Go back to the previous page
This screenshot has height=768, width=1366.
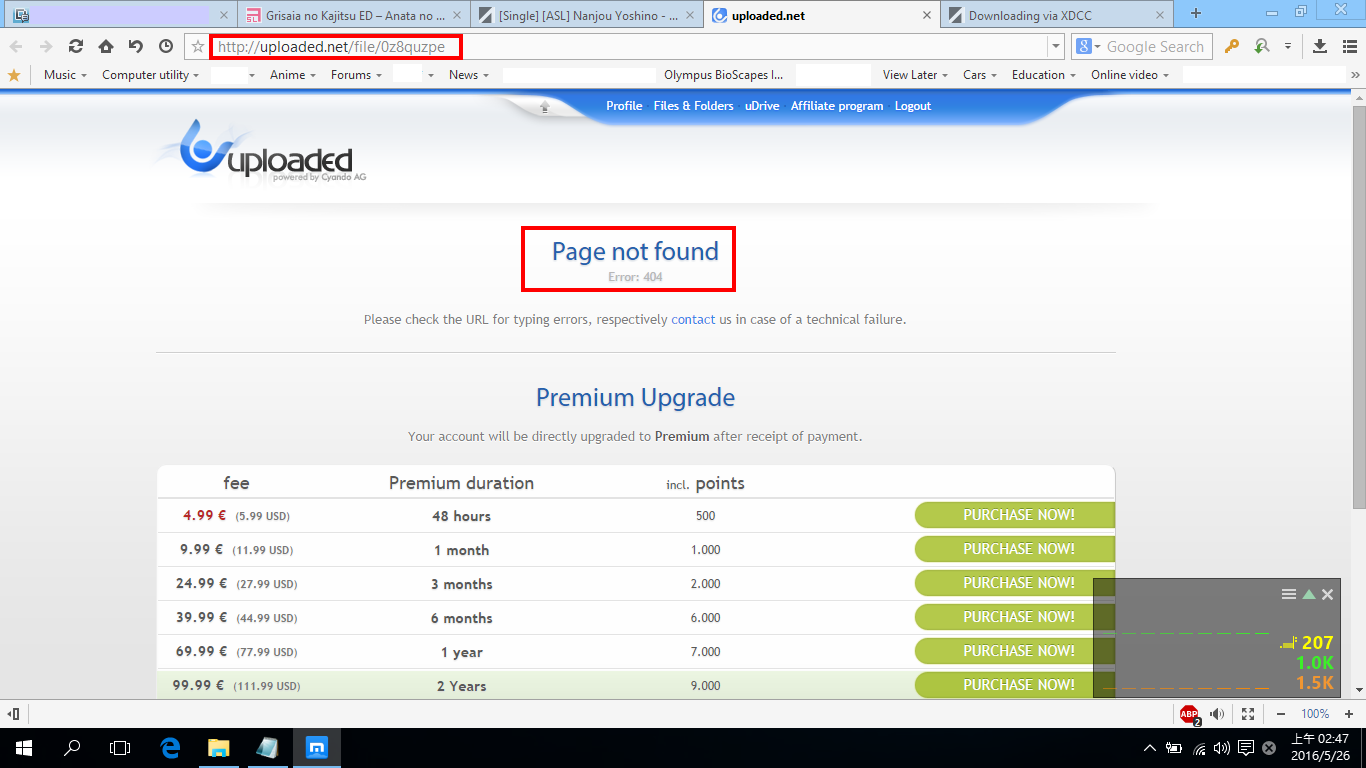pyautogui.click(x=16, y=46)
